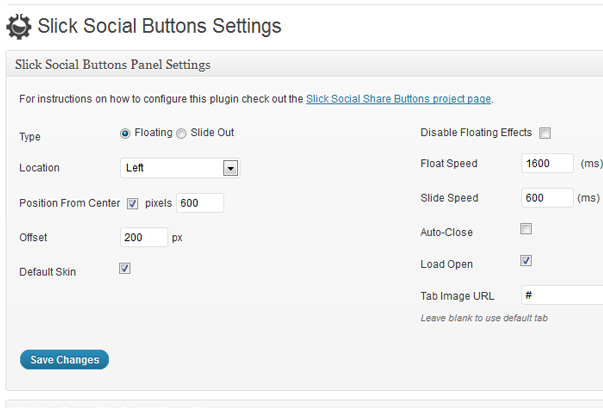This screenshot has width=603, height=408.
Task: Open the Location dropdown showing Left
Action: coord(180,168)
